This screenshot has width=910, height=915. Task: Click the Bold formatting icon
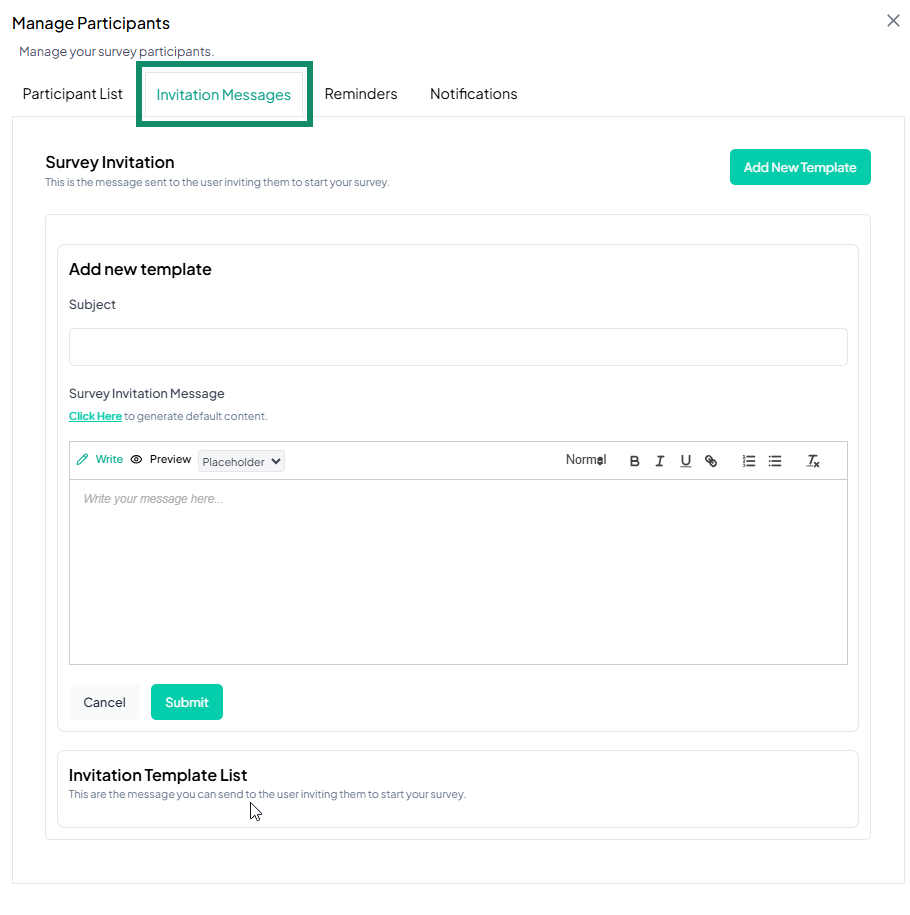click(x=634, y=461)
